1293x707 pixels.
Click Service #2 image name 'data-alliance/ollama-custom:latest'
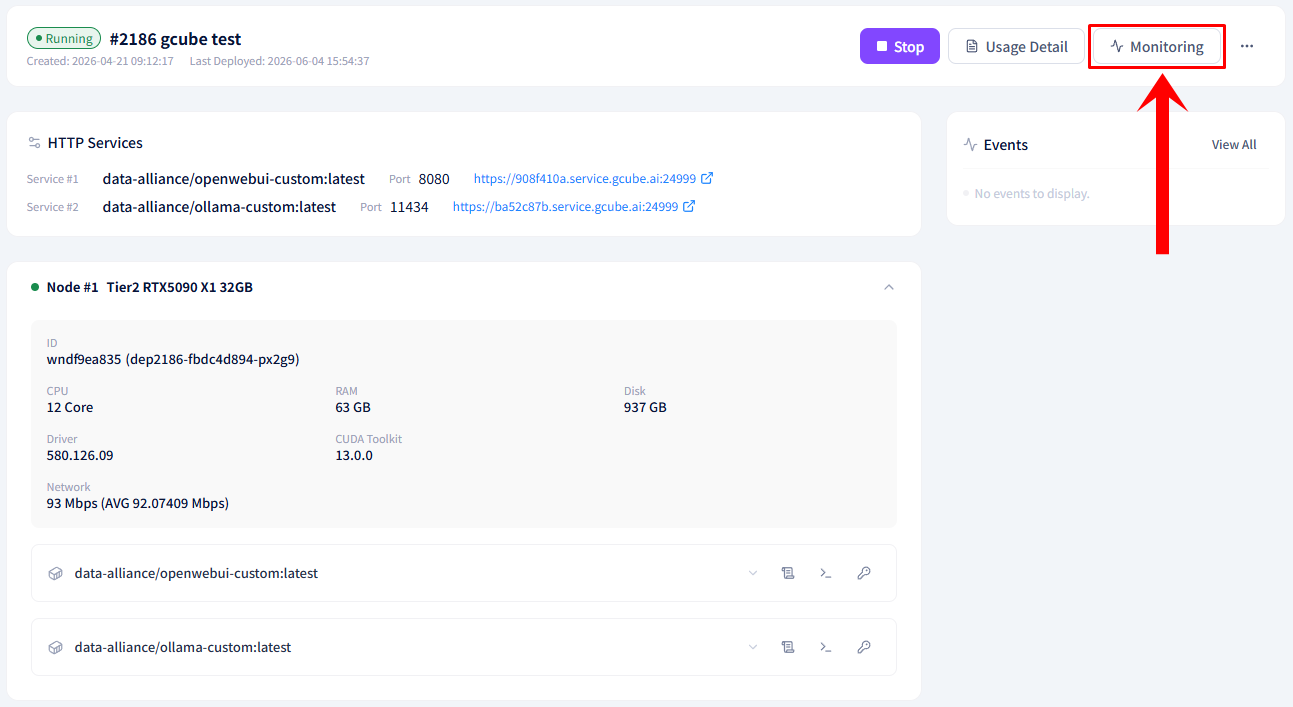pyautogui.click(x=219, y=207)
